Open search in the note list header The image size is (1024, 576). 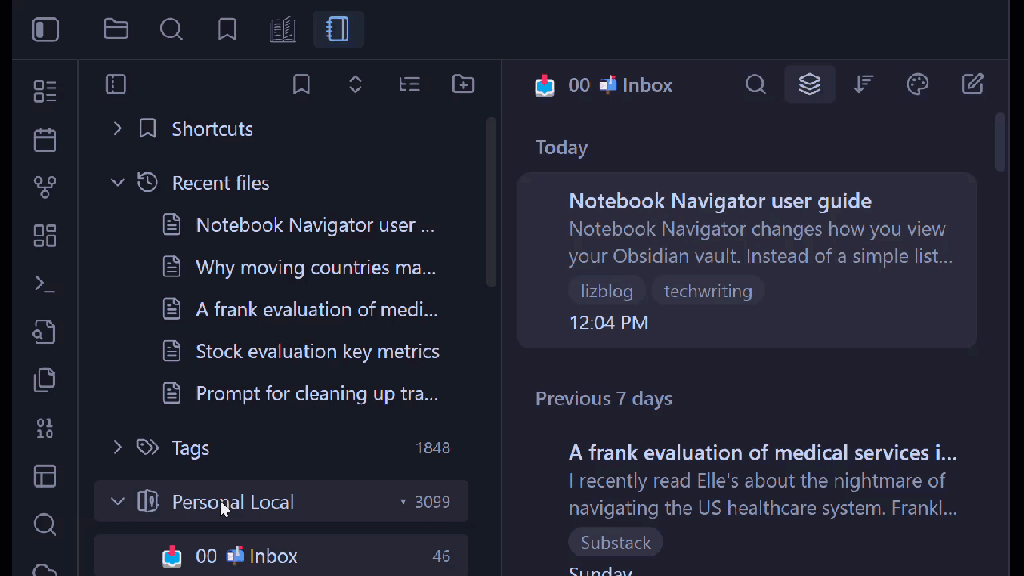755,84
